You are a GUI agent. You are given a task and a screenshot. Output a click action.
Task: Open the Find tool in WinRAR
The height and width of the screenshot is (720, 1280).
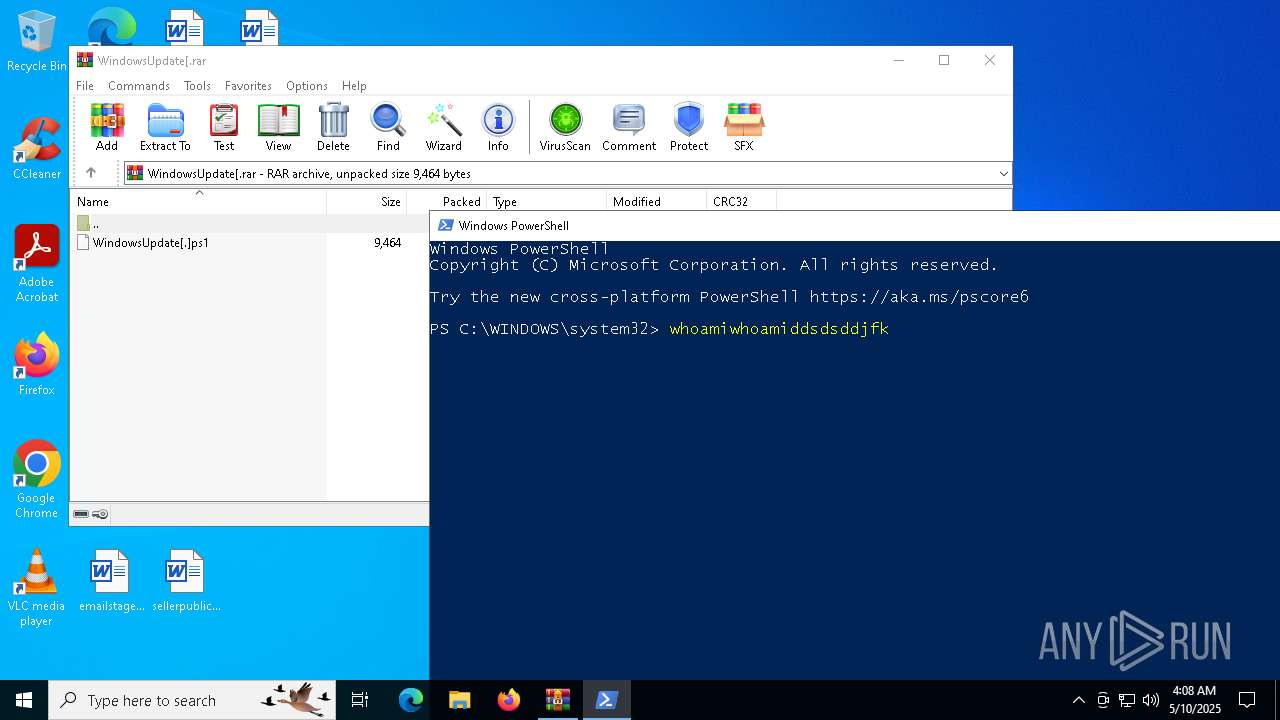[x=388, y=127]
